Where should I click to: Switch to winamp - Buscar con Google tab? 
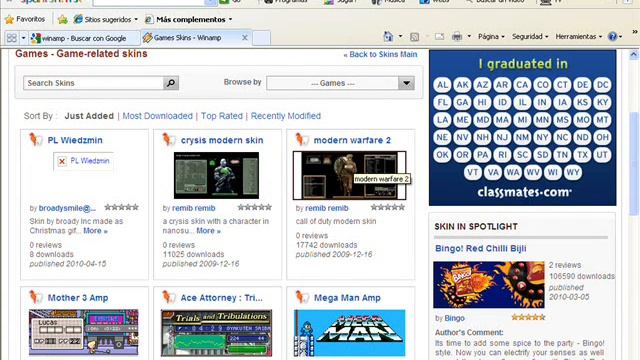coord(84,38)
